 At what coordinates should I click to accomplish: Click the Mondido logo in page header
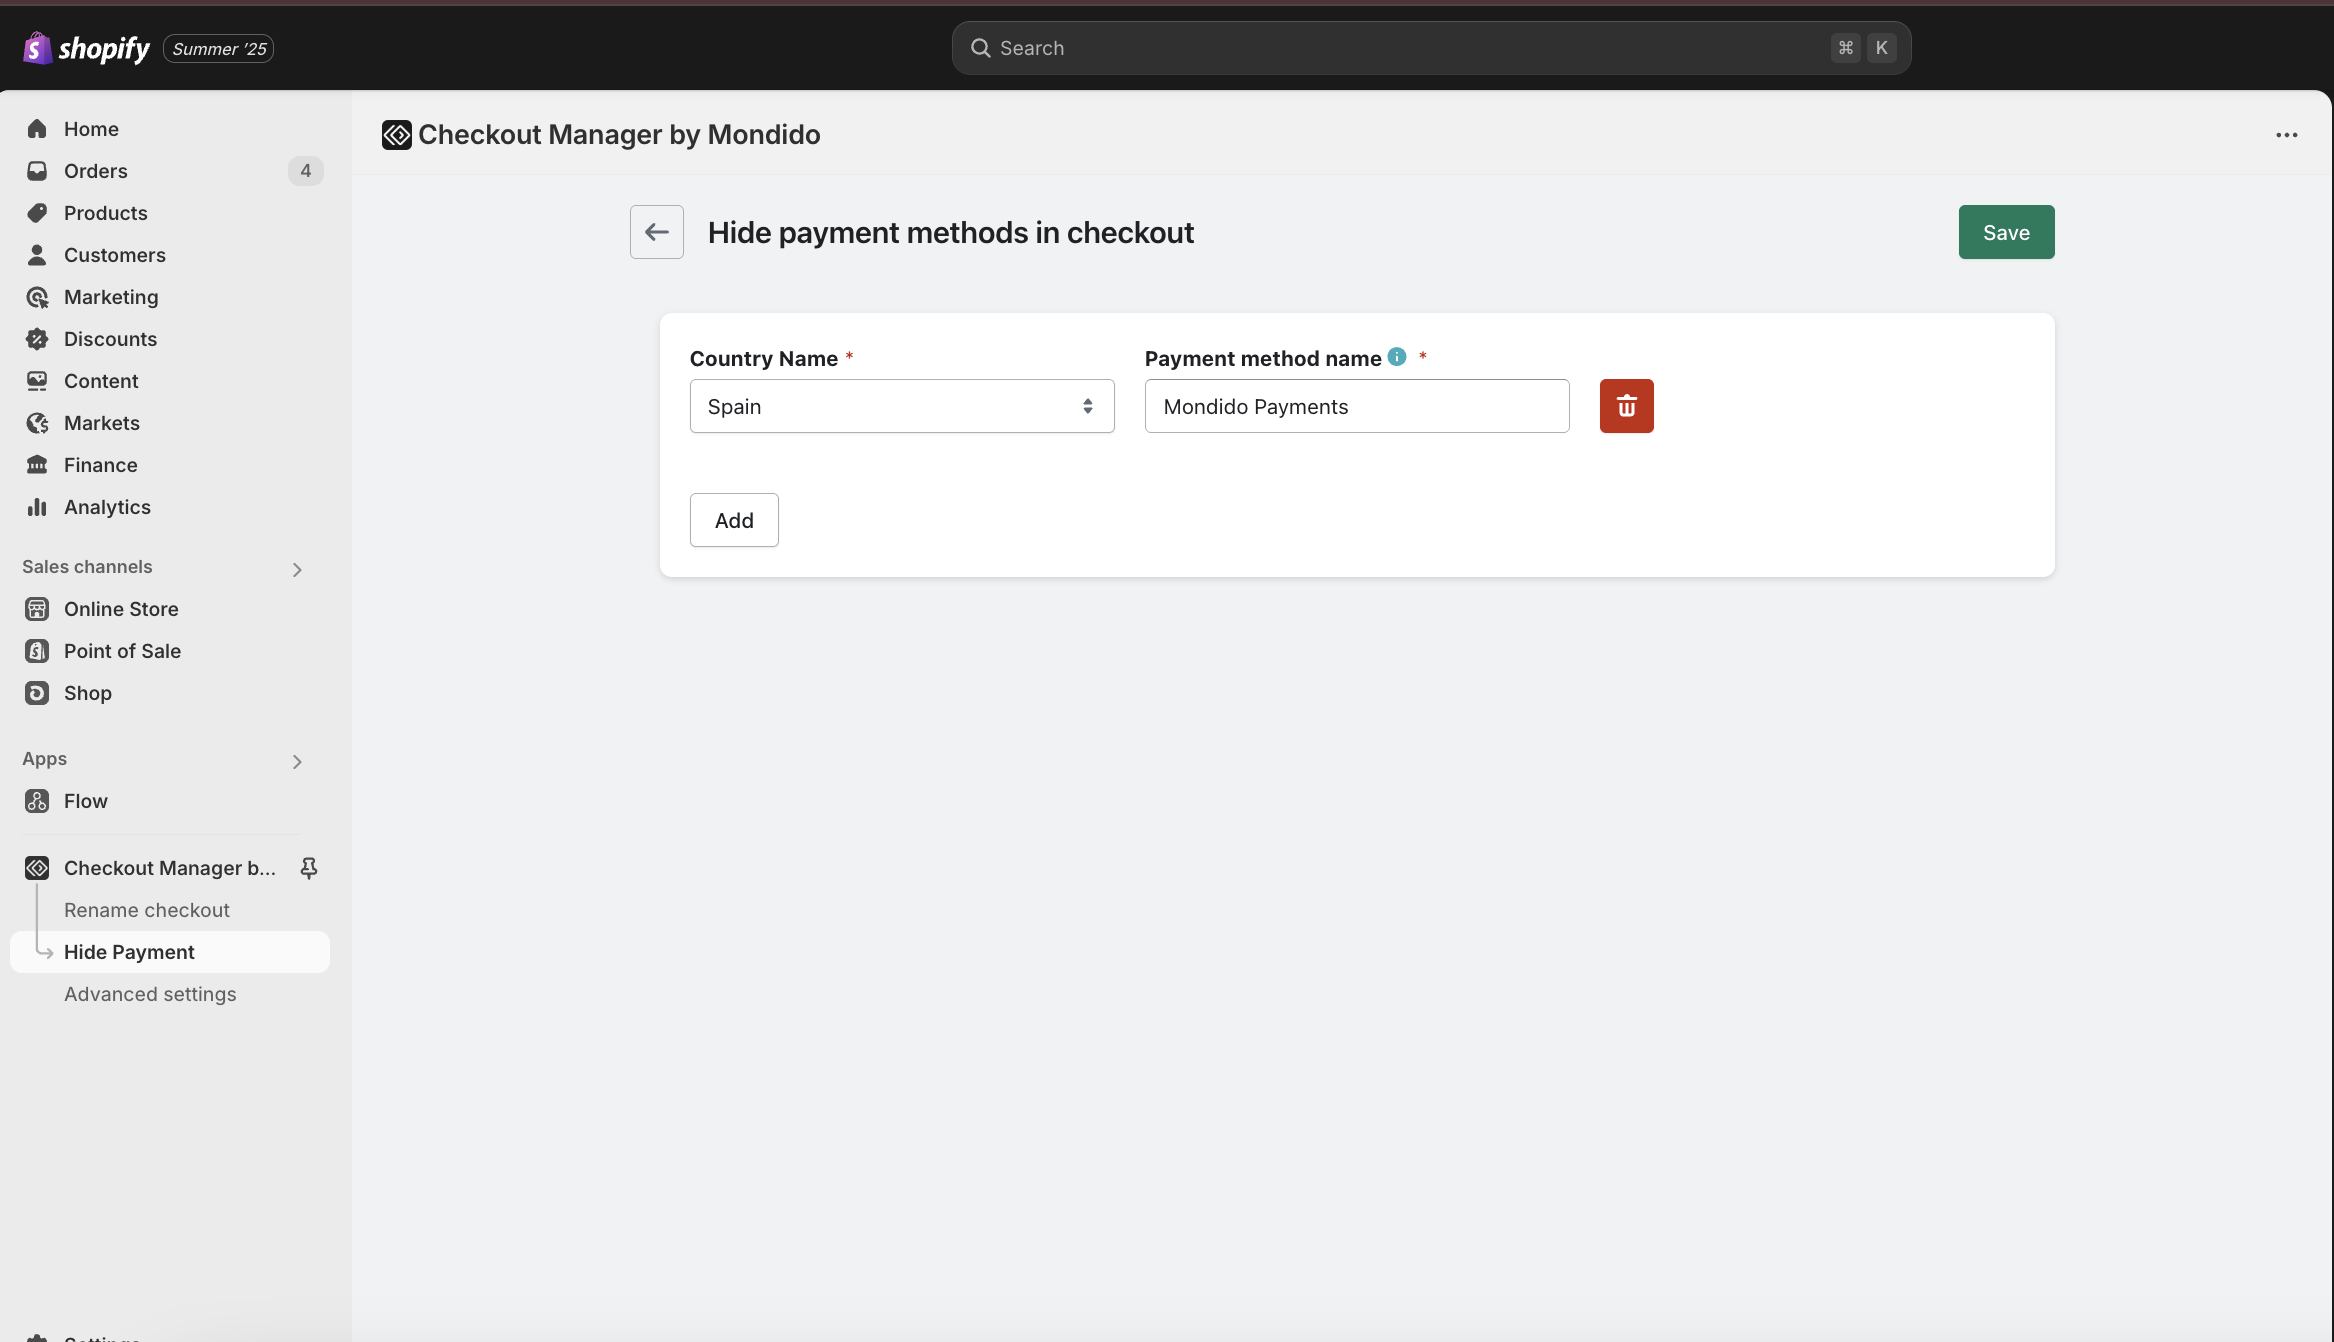[x=396, y=135]
